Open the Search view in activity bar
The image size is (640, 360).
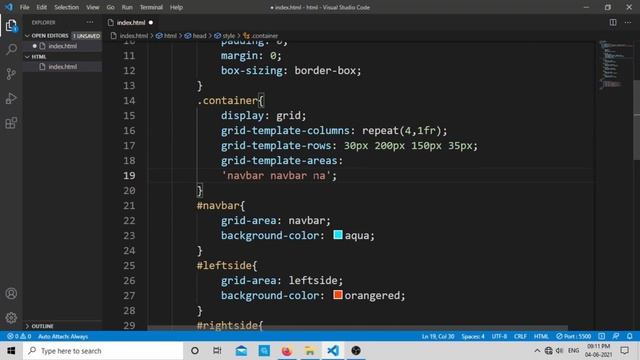[11, 50]
